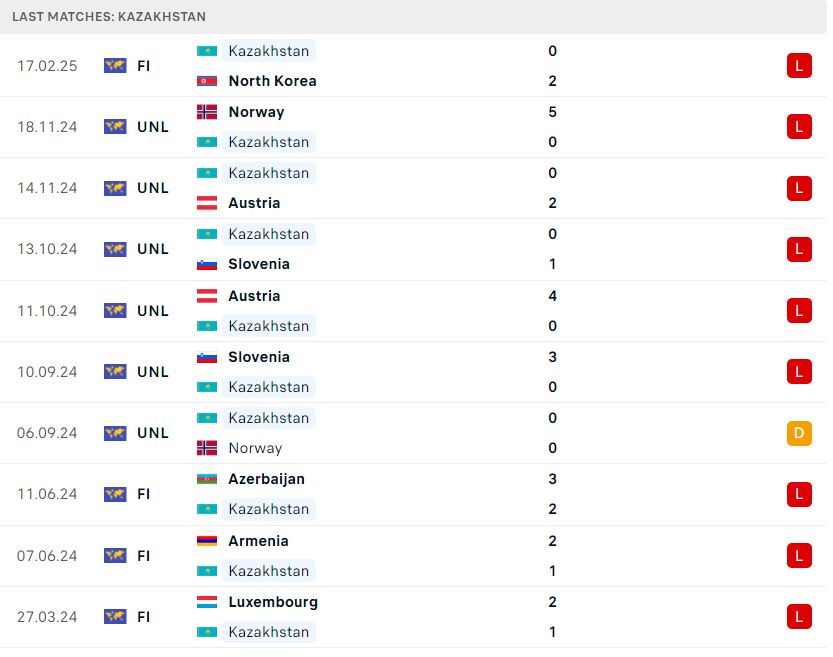Click world map icon beside 17.02.25
833x657 pixels.
click(x=115, y=66)
